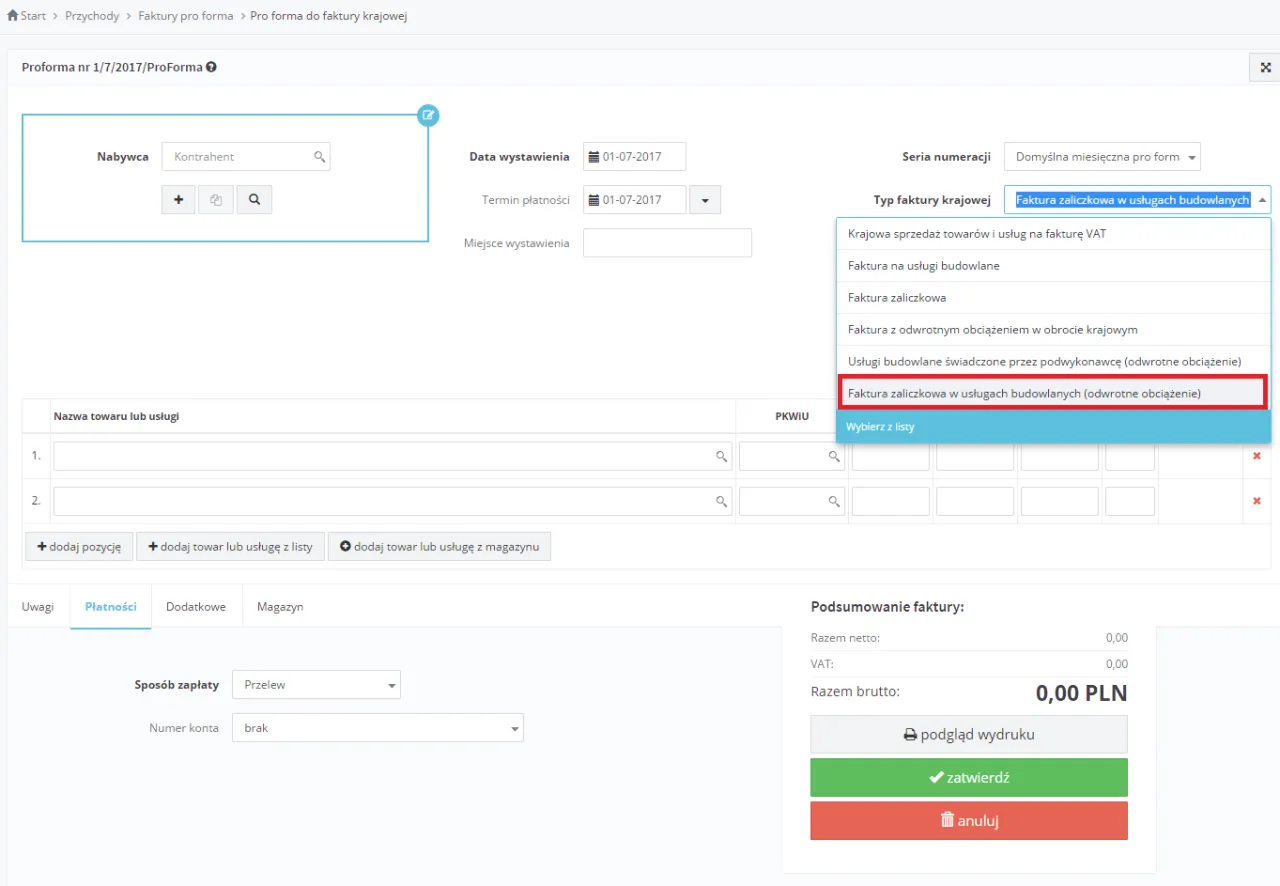Open the Sposób zapłaty dropdown
The width and height of the screenshot is (1280, 886).
[316, 685]
